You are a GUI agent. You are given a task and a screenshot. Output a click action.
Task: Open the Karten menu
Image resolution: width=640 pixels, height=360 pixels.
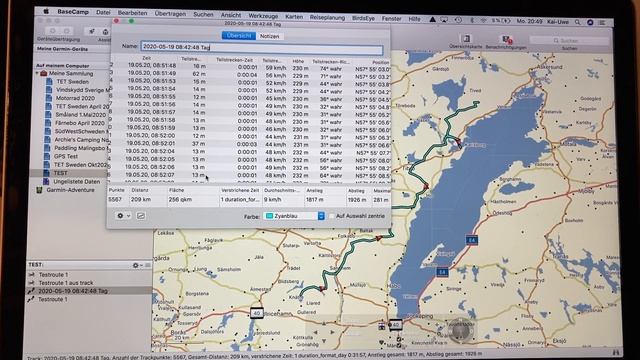(x=294, y=17)
